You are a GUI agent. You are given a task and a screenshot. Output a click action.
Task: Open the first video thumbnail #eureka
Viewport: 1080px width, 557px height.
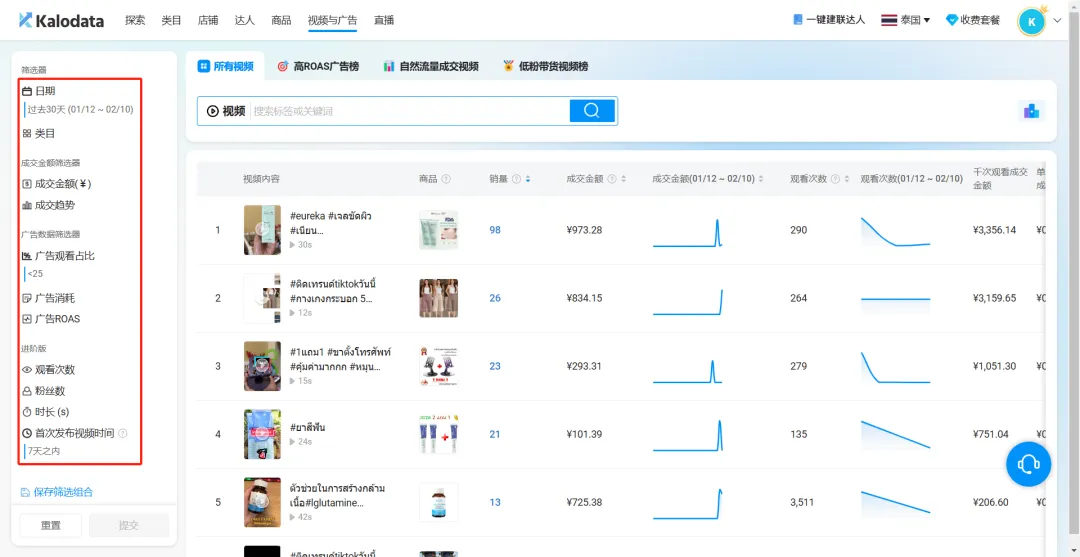[x=262, y=230]
